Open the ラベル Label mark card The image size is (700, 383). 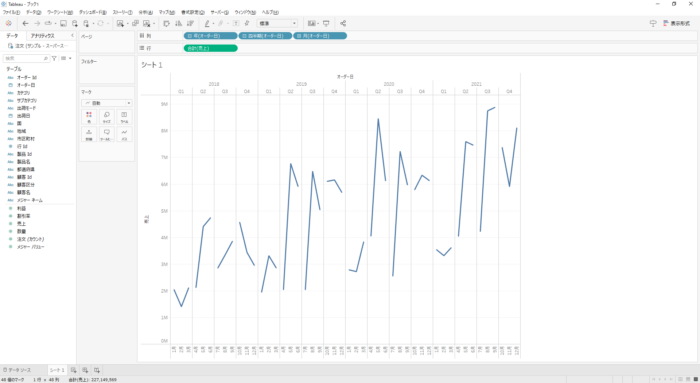pyautogui.click(x=124, y=117)
